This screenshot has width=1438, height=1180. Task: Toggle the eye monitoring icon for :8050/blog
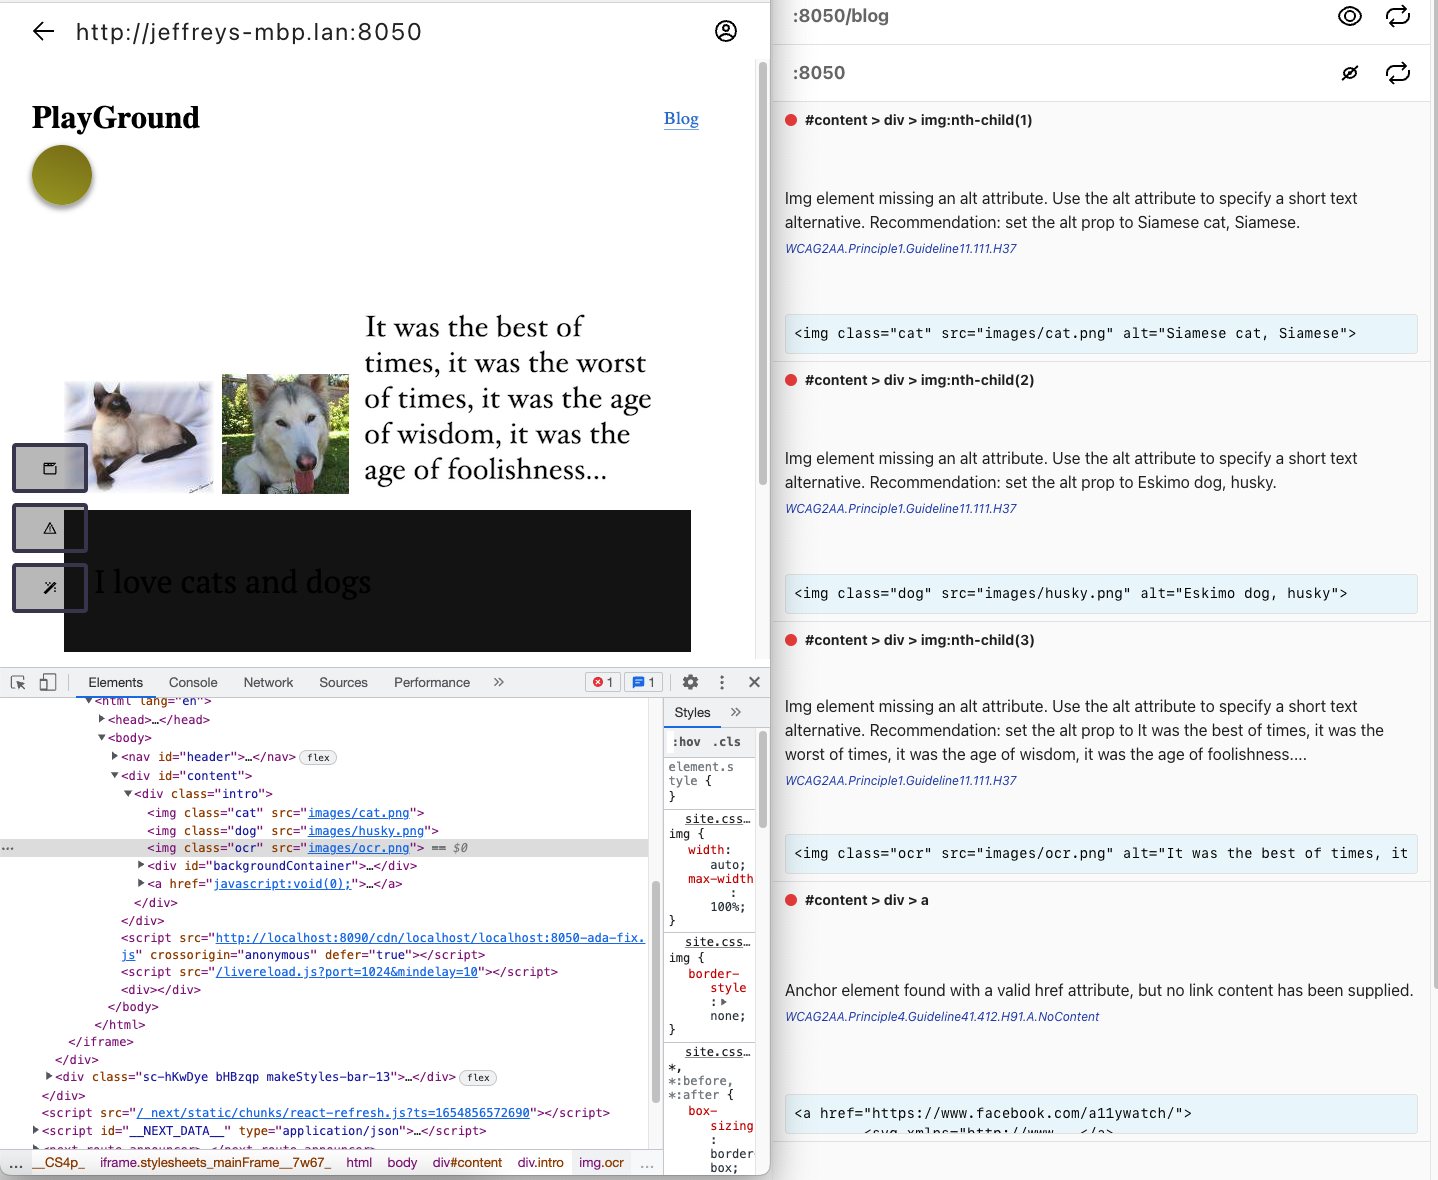click(x=1349, y=16)
